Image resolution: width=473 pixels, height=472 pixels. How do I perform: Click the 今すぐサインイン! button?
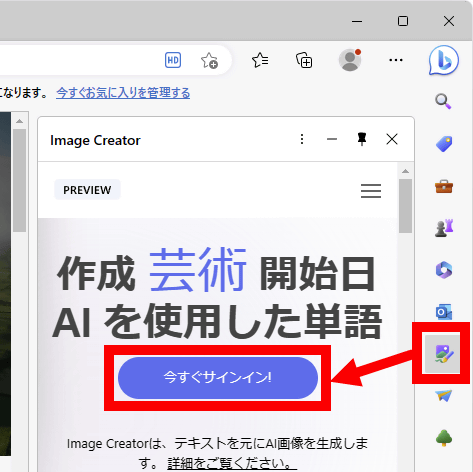(x=218, y=378)
